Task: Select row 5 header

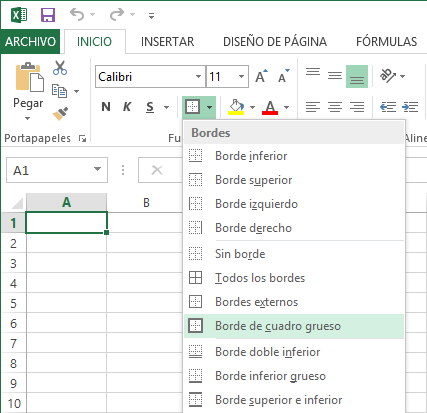Action: coord(13,303)
